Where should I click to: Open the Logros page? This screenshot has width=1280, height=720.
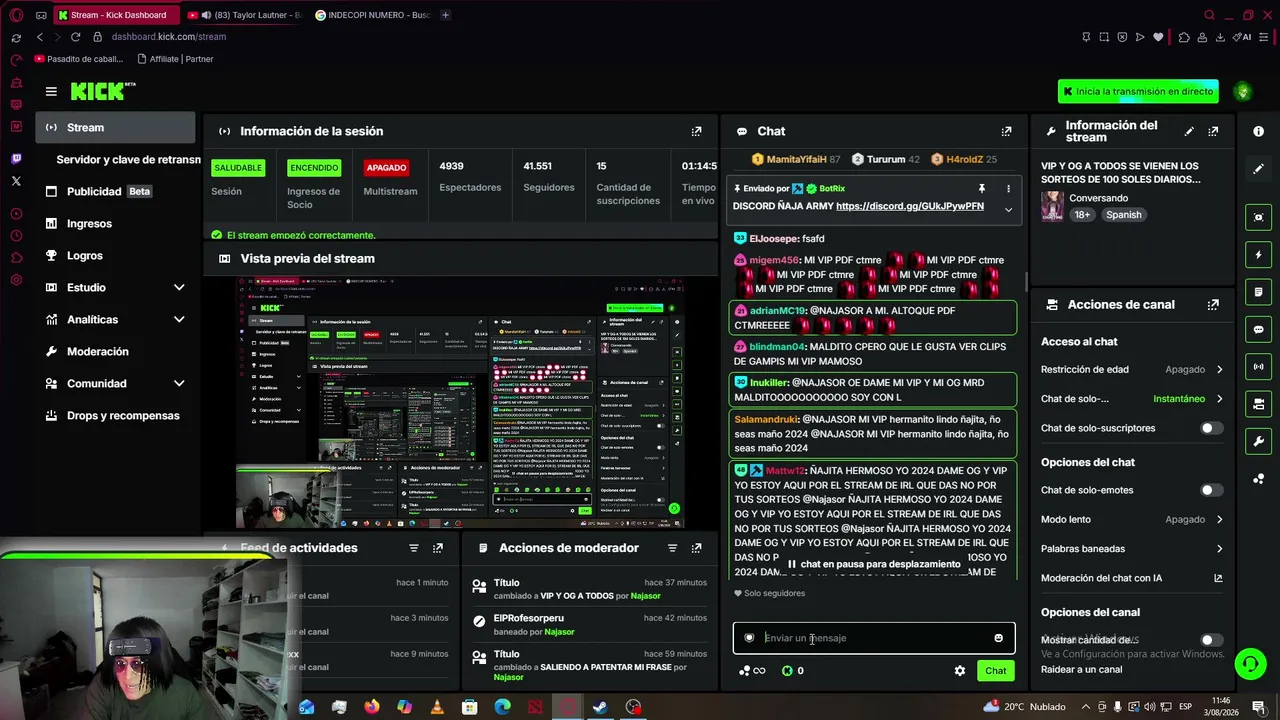coord(115,255)
